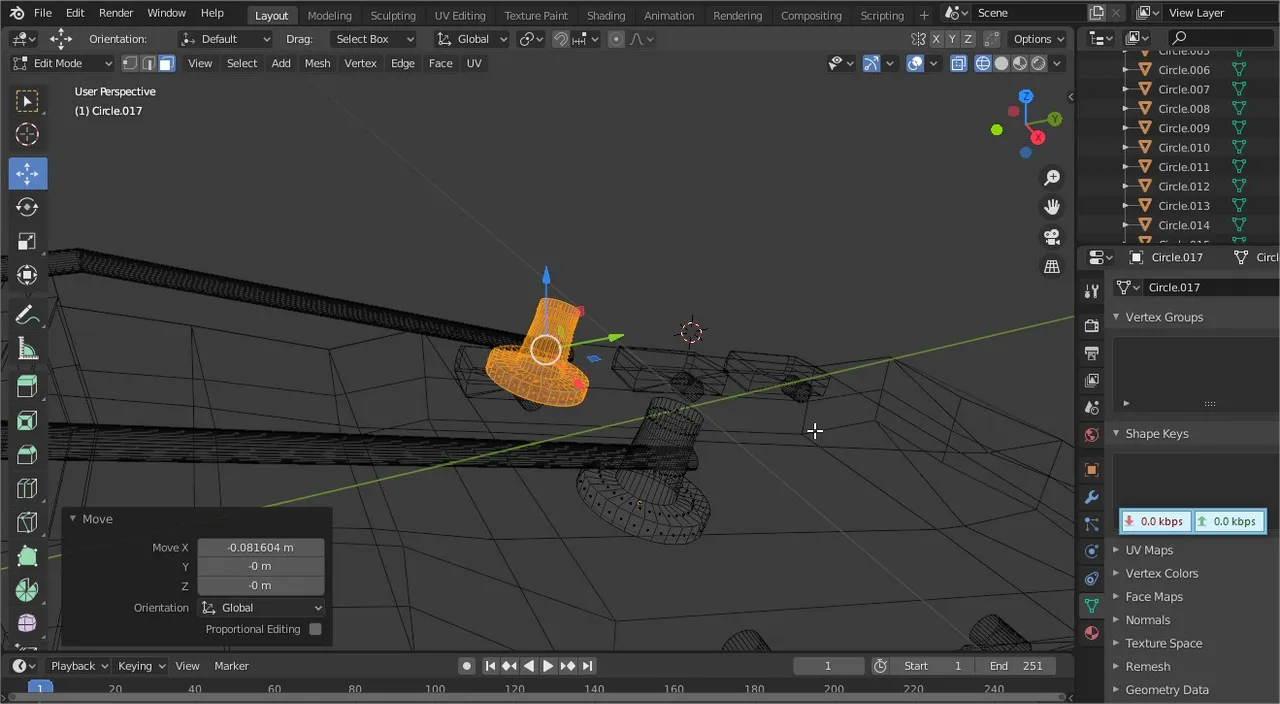Viewport: 1280px width, 704px height.
Task: Switch to the Modeling workspace tab
Action: tap(329, 15)
